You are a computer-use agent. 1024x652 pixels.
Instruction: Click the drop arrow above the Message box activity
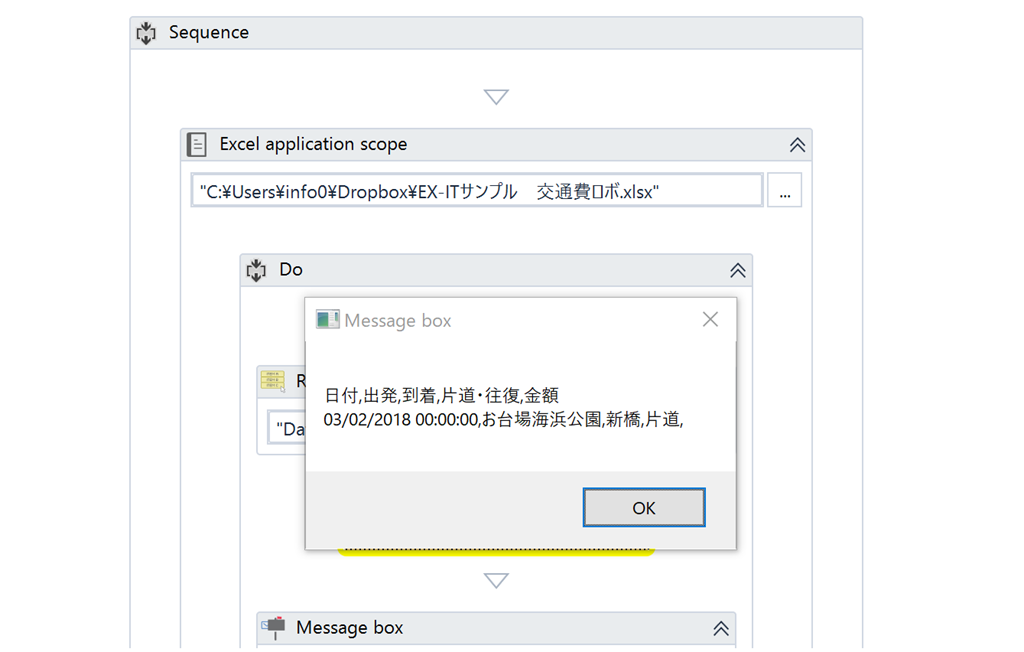point(496,581)
